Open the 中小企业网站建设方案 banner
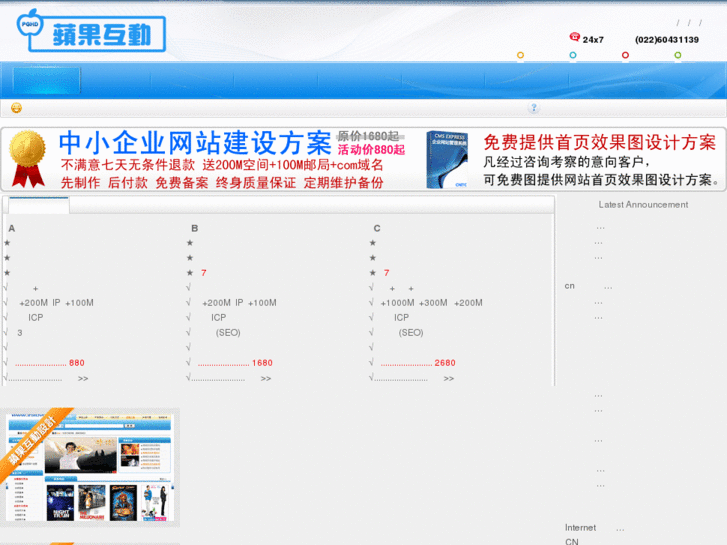This screenshot has width=727, height=545. coord(195,143)
